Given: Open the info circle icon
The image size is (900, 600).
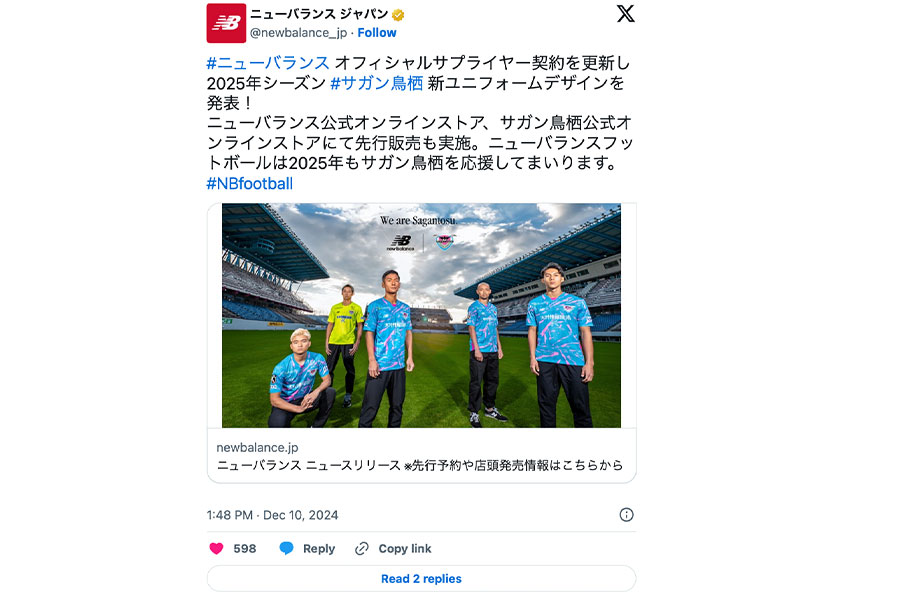Looking at the screenshot, I should click(x=626, y=514).
